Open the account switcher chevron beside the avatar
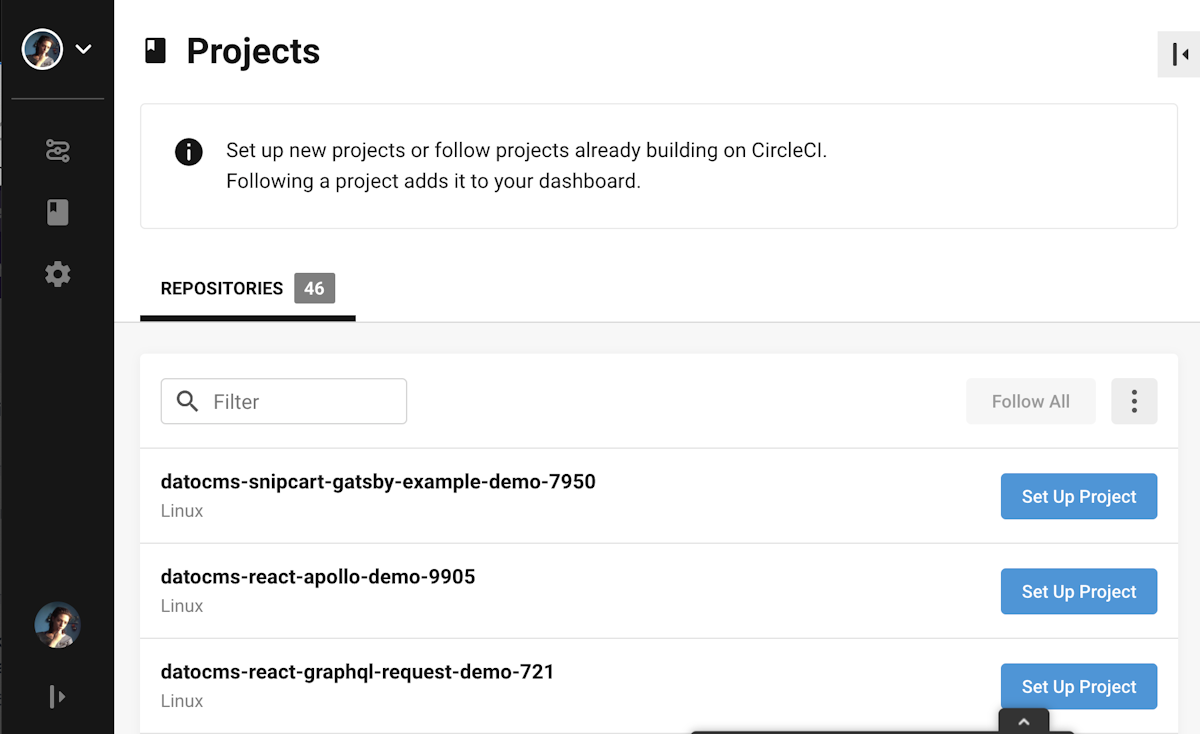 click(83, 48)
